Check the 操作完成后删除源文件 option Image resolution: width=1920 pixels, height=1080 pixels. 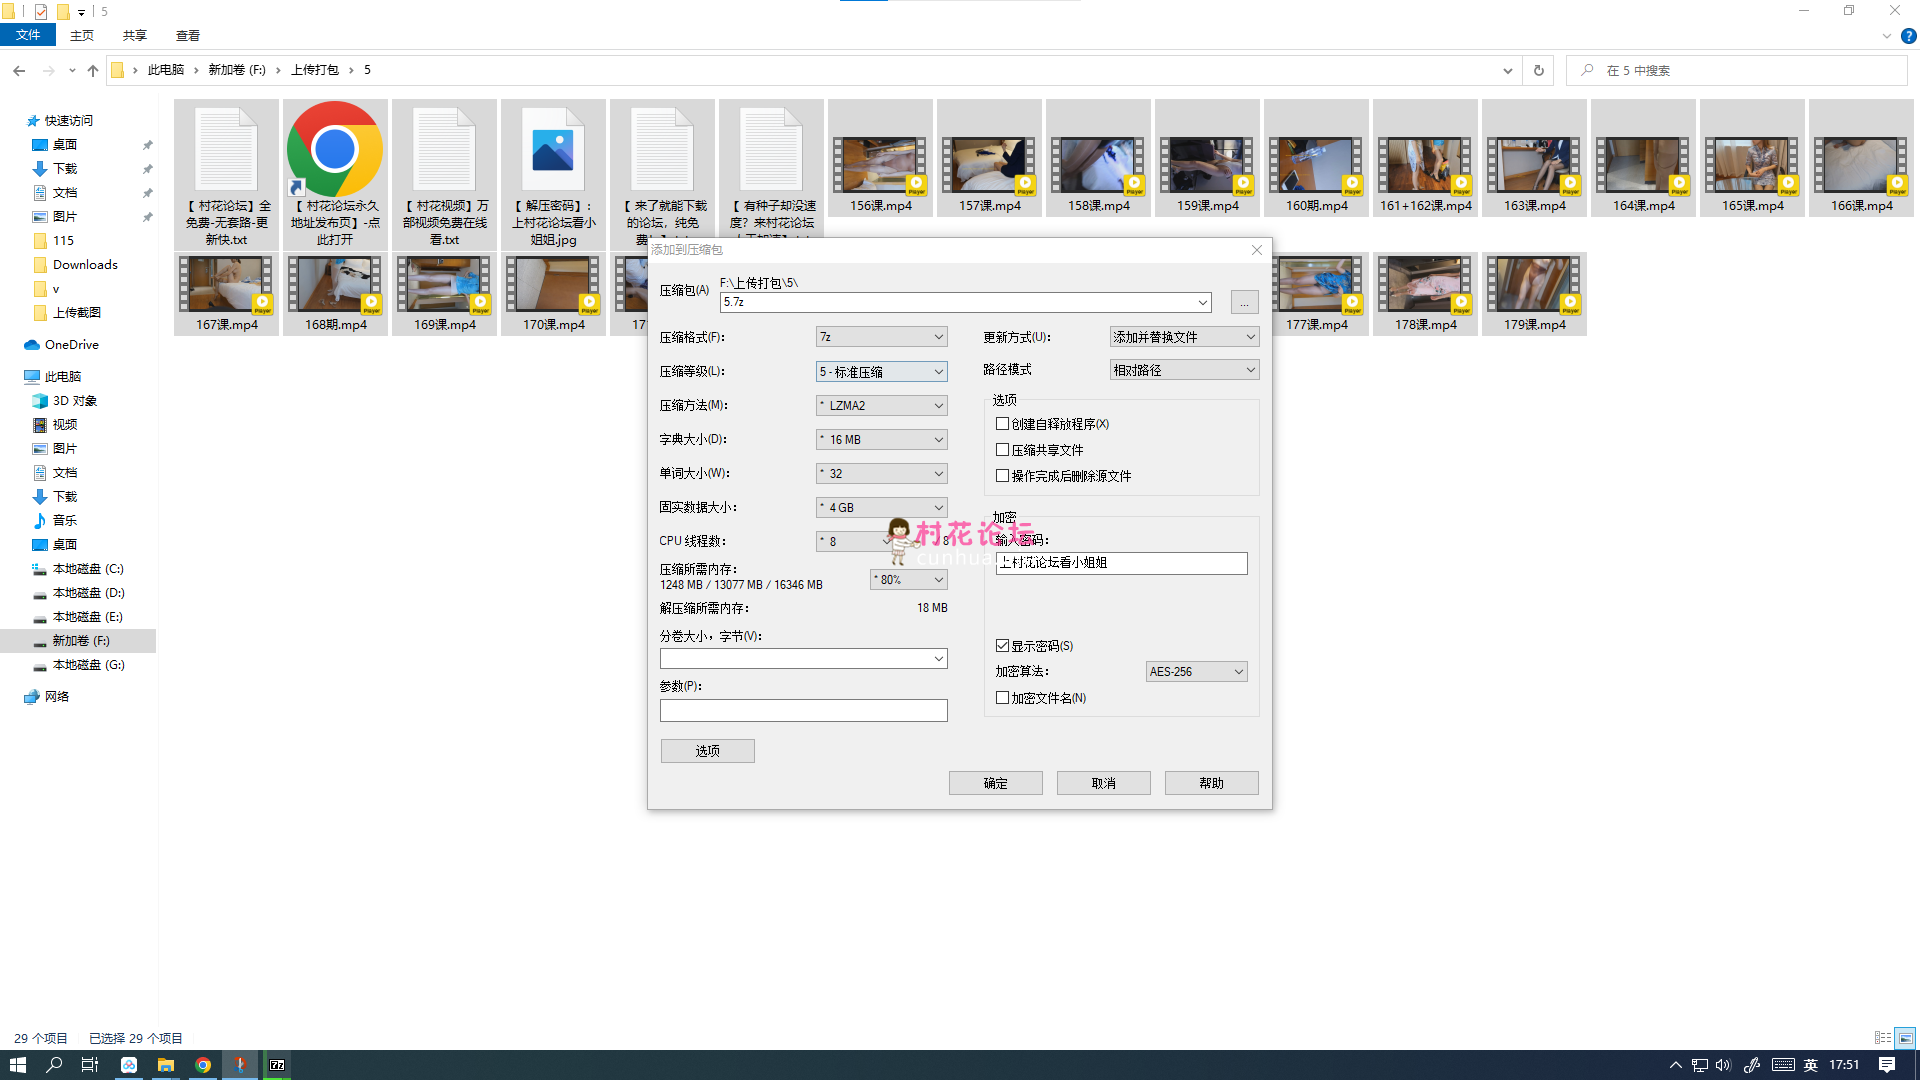(1002, 476)
